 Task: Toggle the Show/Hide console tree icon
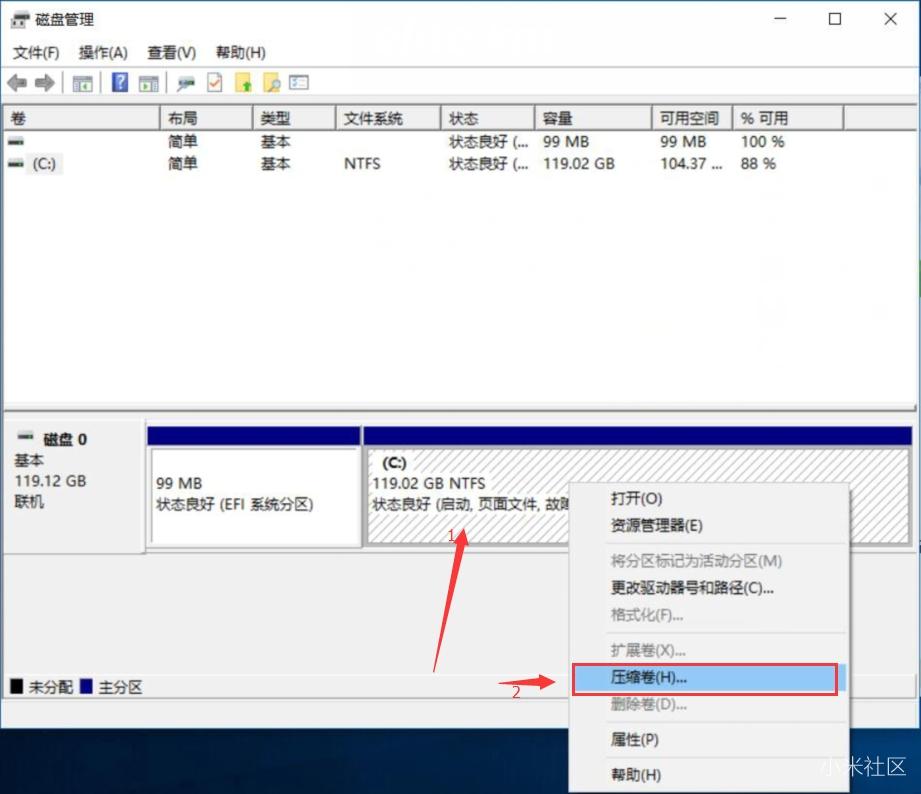[82, 83]
